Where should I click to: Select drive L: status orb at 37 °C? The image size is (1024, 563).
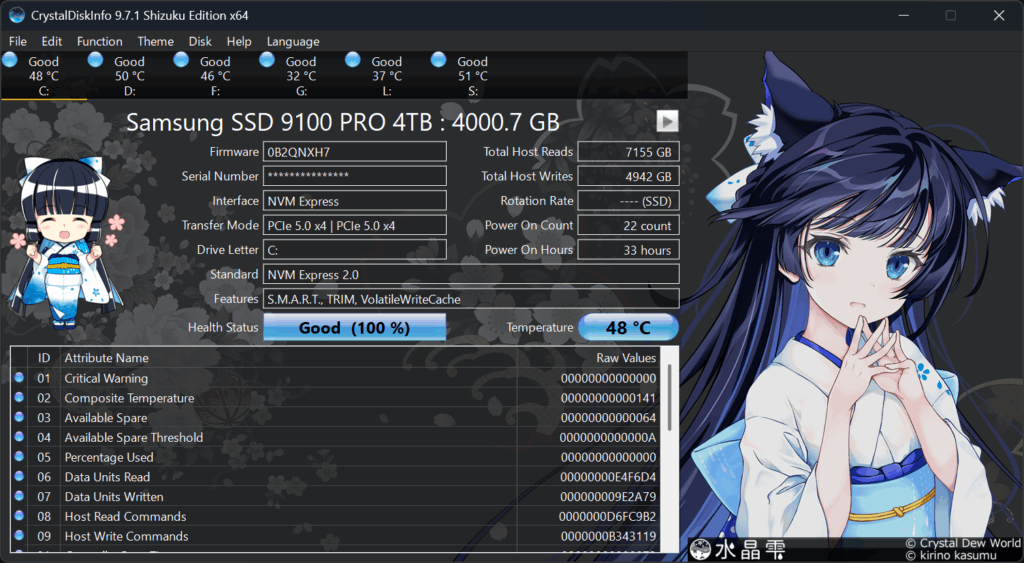pos(353,60)
